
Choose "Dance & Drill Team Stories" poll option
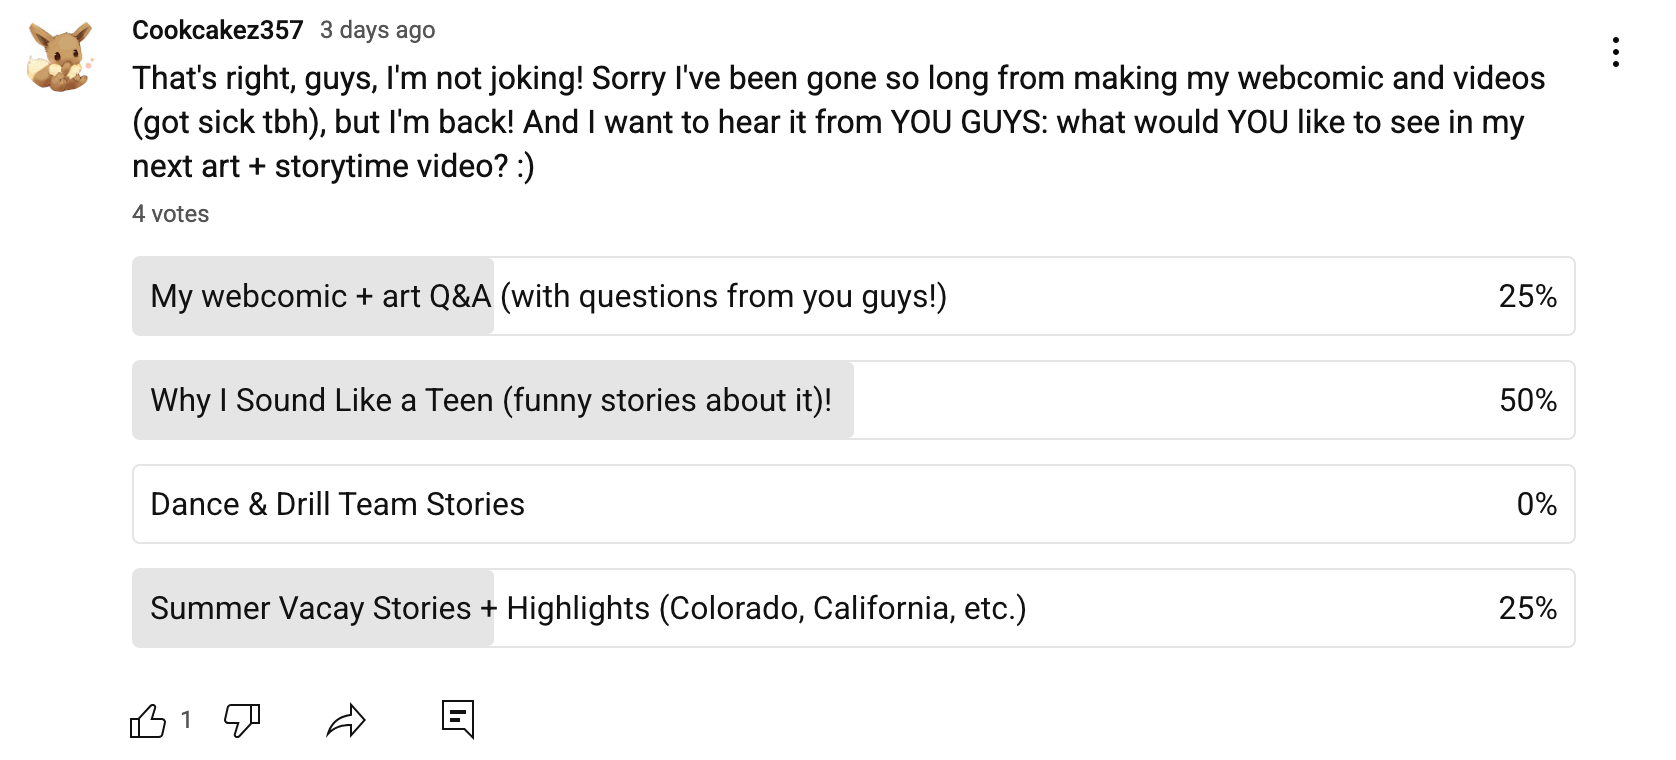coord(337,504)
